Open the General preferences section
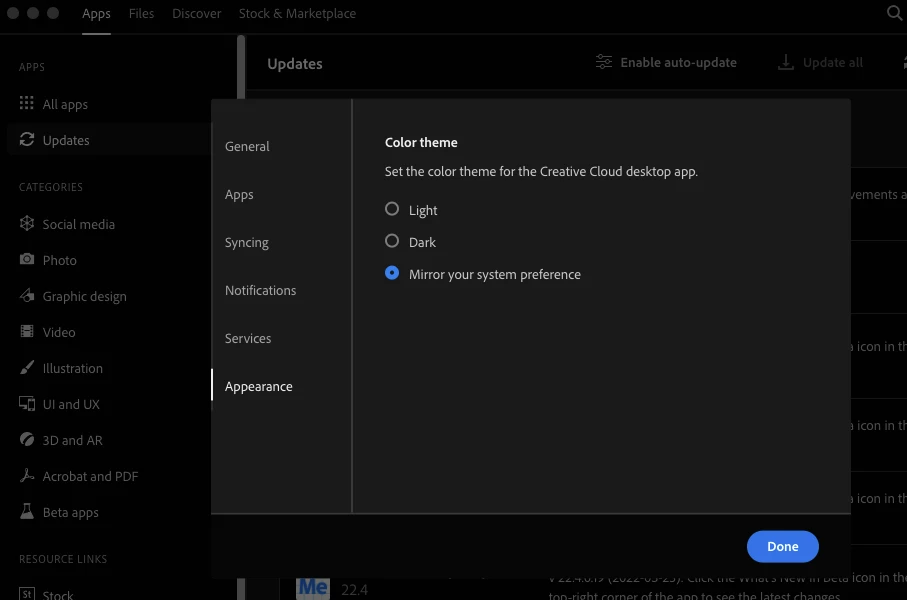The height and width of the screenshot is (600, 907). [x=247, y=146]
